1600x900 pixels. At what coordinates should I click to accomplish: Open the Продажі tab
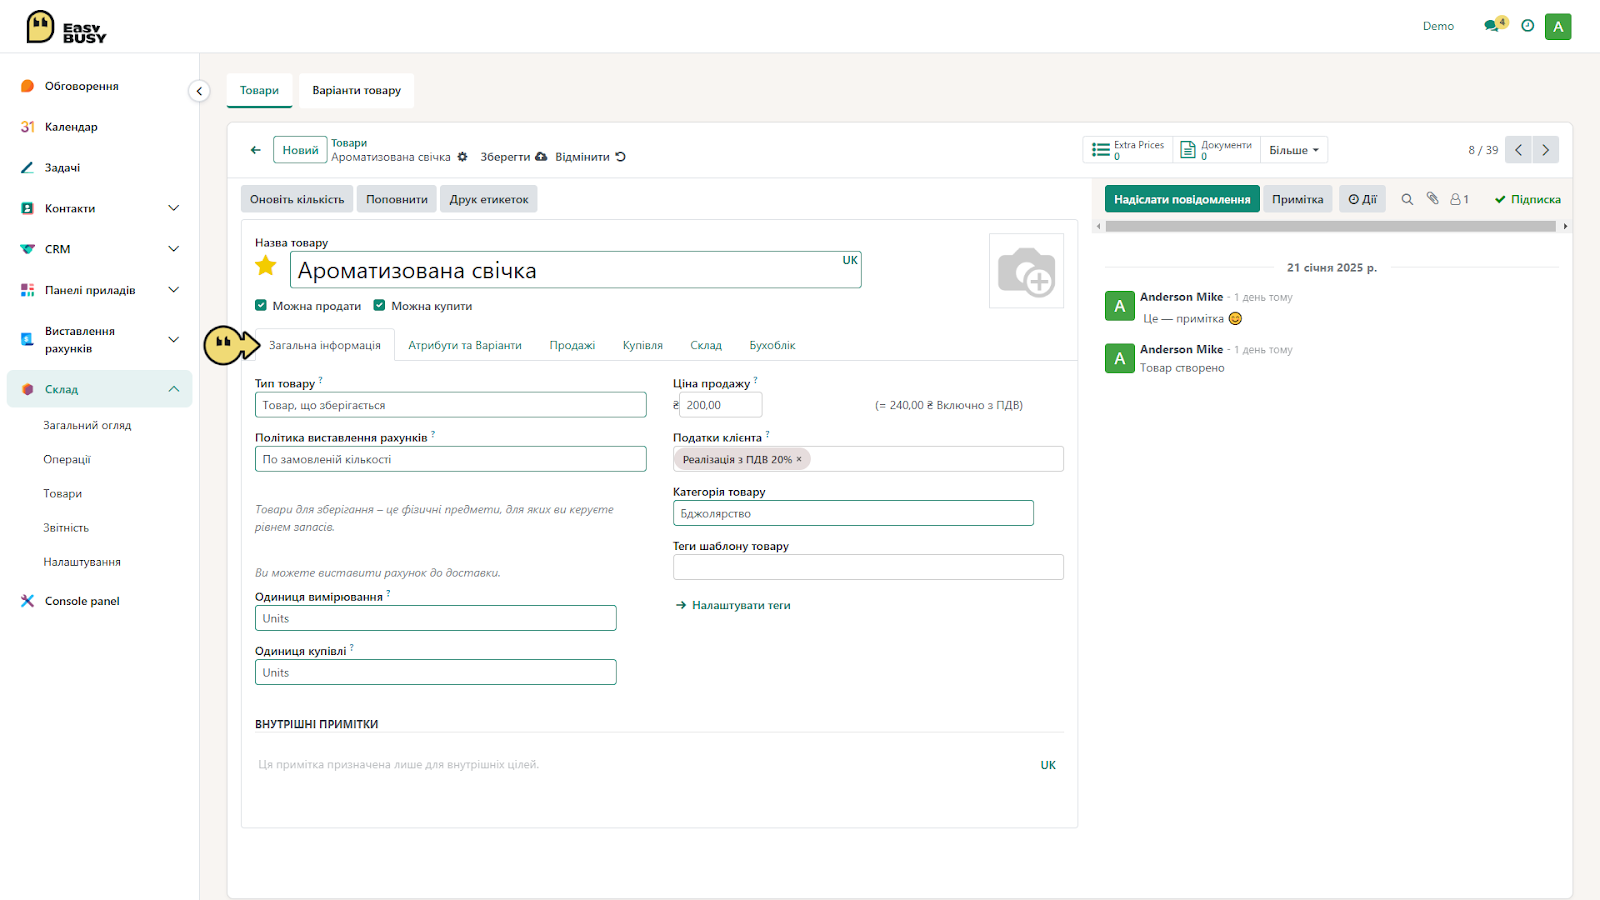coord(572,345)
